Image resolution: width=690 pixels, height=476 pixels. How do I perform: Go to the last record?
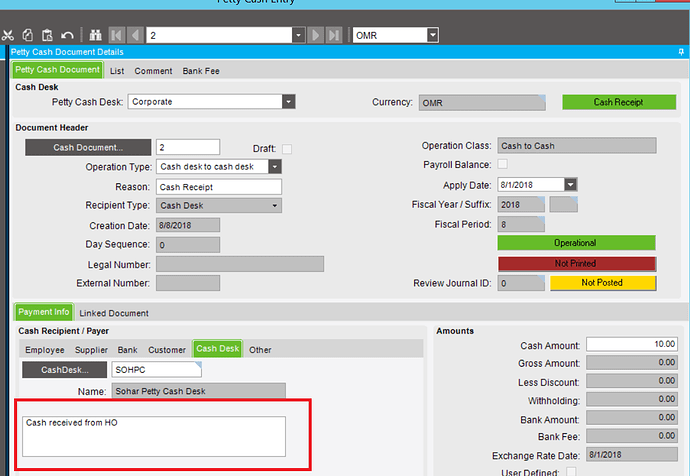334,35
